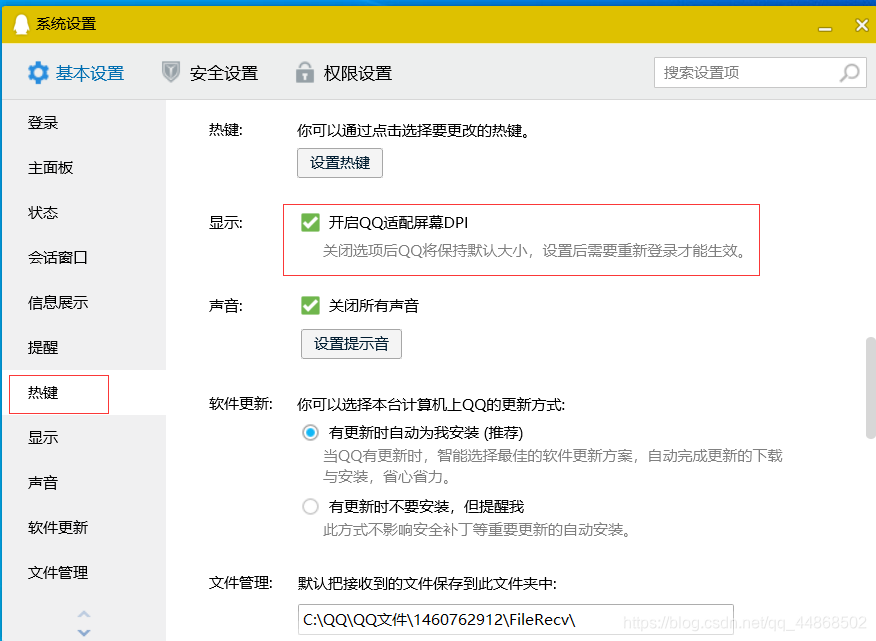Click the QQ penguin logo in title bar
876x641 pixels.
pos(21,24)
